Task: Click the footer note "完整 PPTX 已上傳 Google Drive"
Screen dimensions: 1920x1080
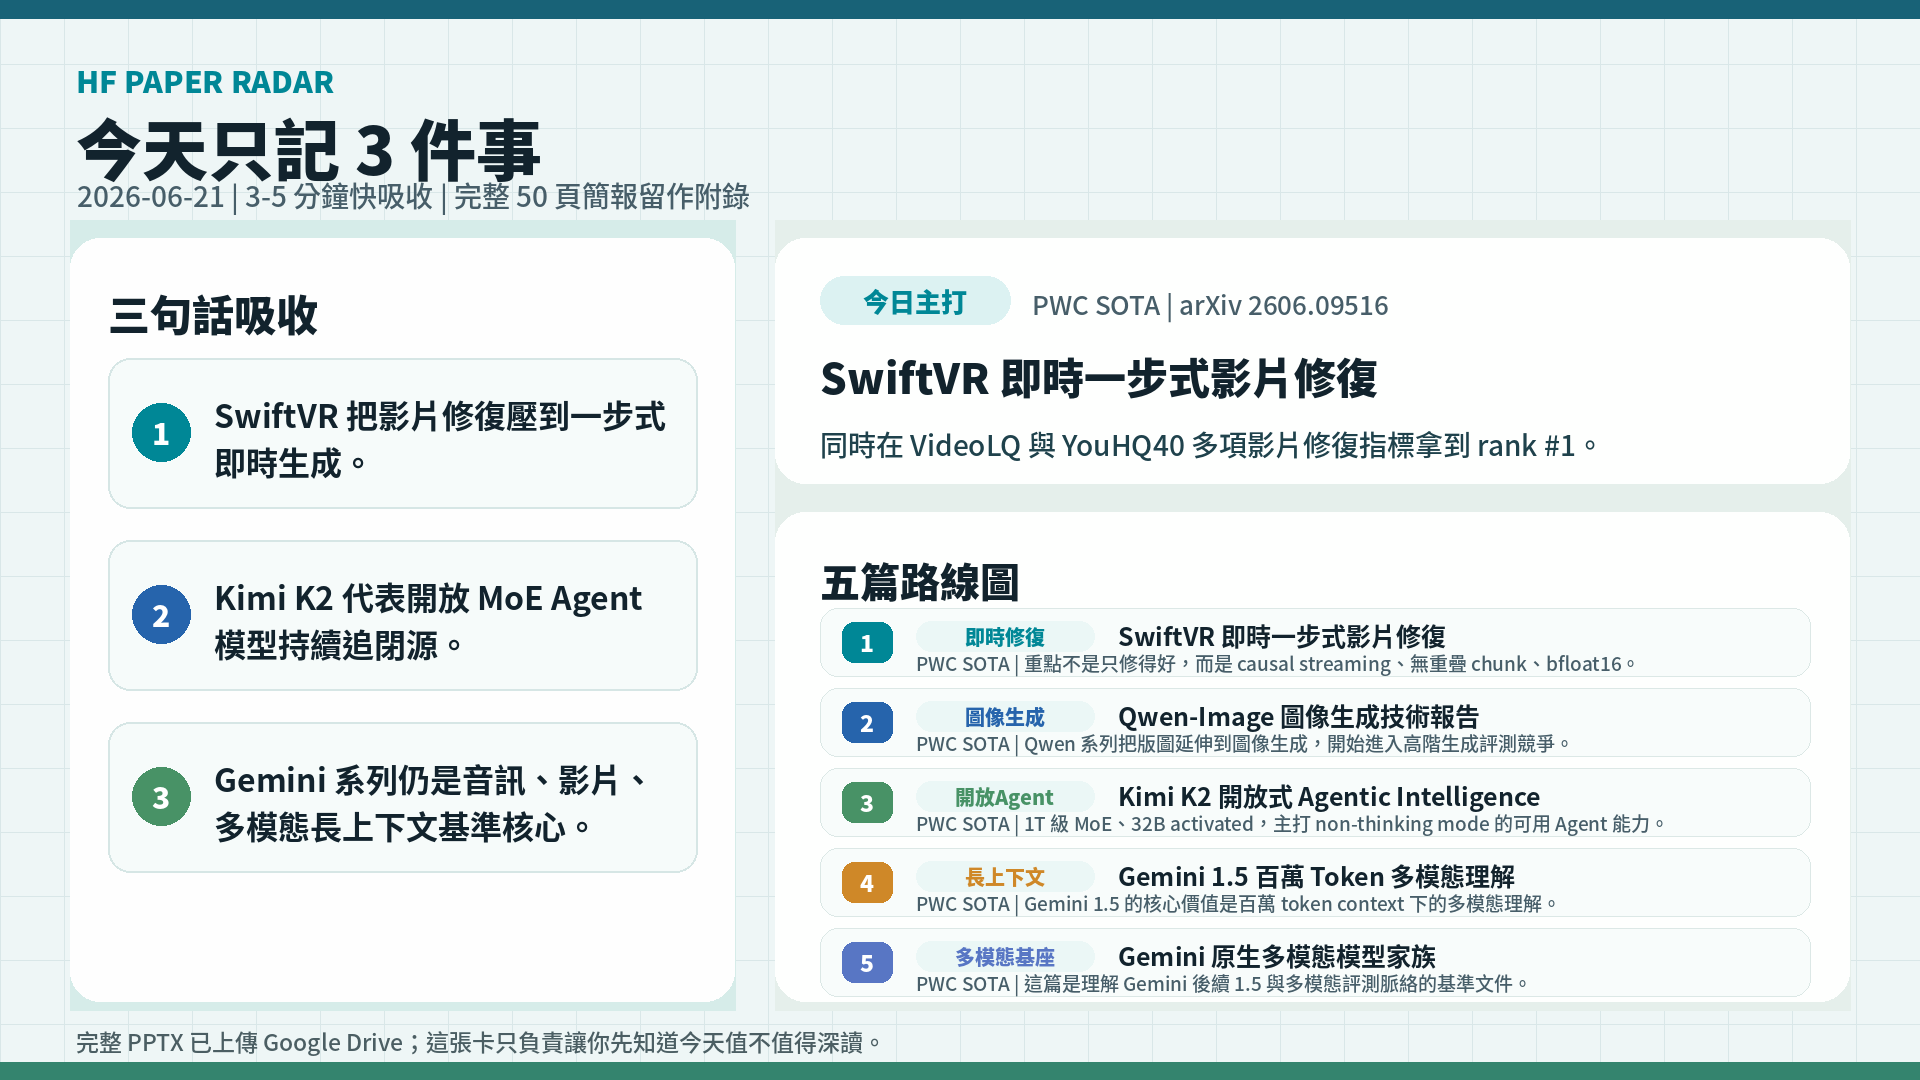Action: click(x=480, y=1043)
